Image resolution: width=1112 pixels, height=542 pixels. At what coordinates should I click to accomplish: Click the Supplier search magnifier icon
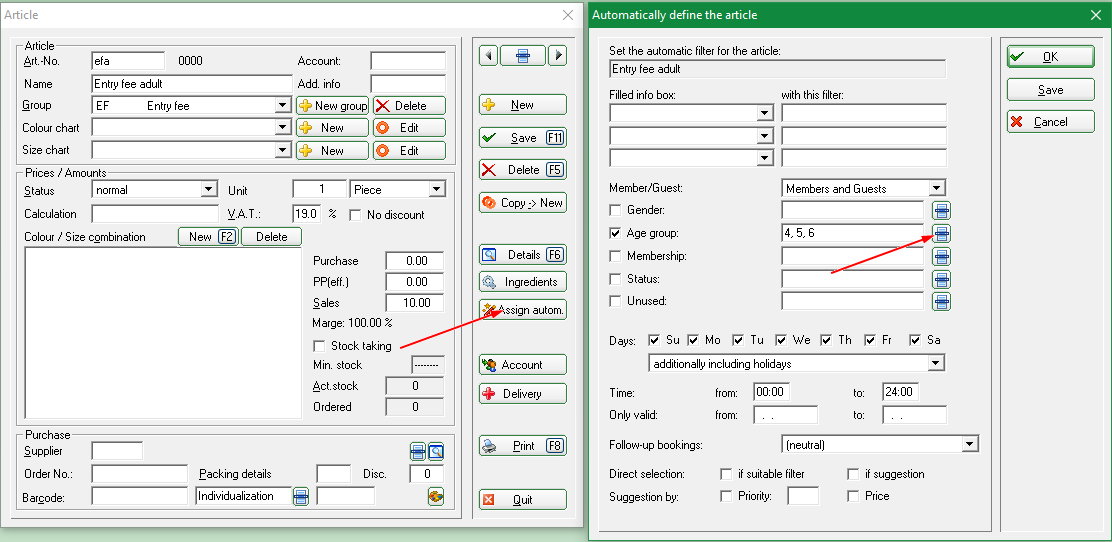tap(436, 451)
